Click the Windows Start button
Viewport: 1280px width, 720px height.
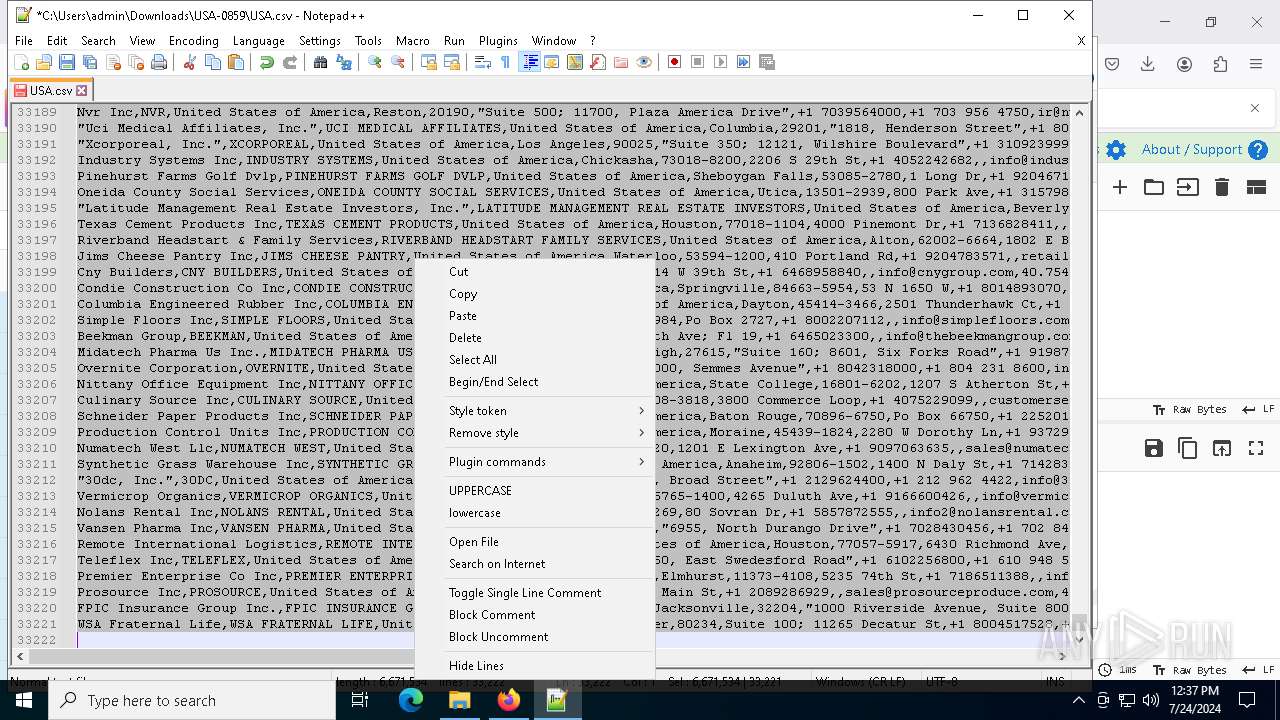24,701
